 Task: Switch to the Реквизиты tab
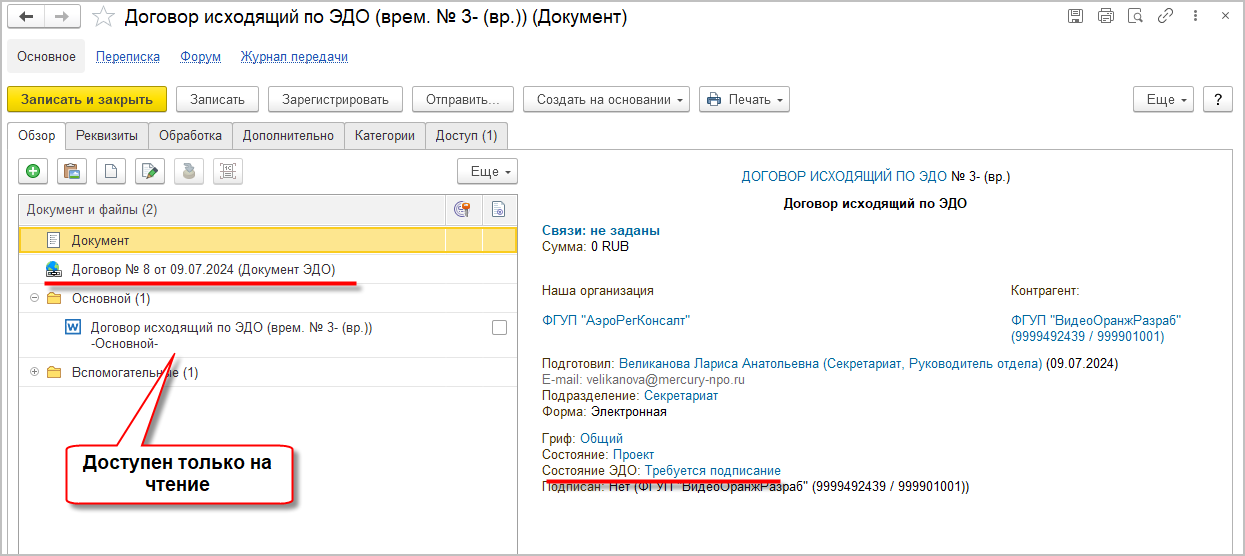[108, 135]
